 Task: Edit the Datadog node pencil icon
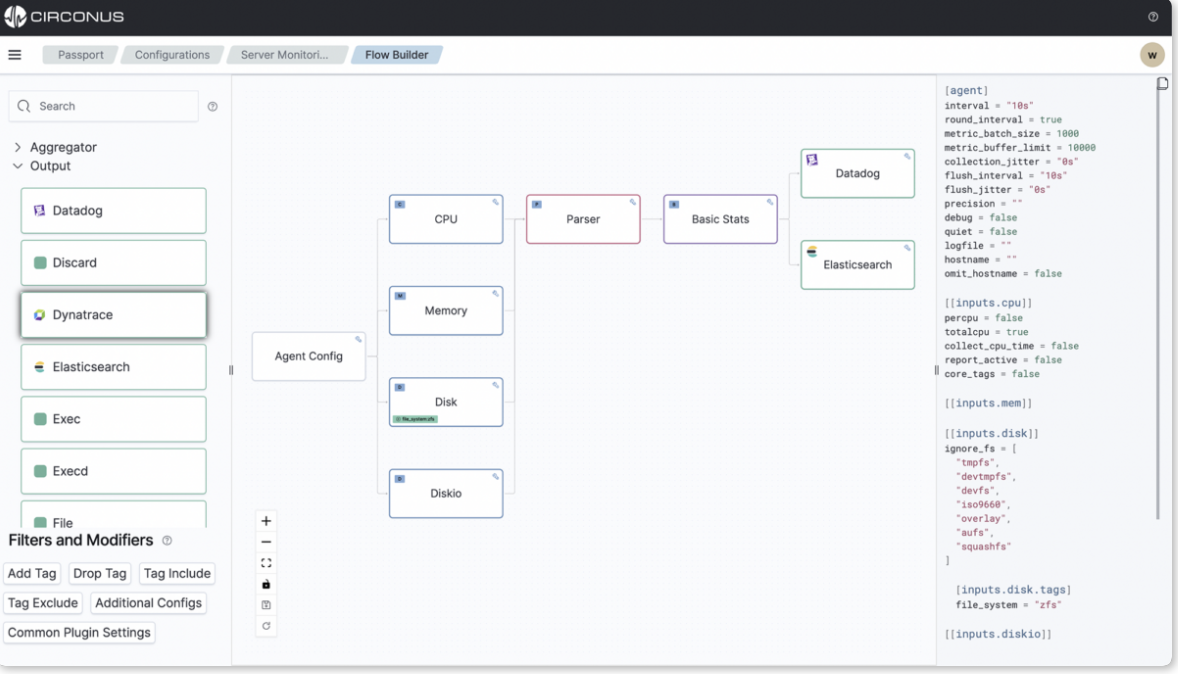[x=907, y=156]
